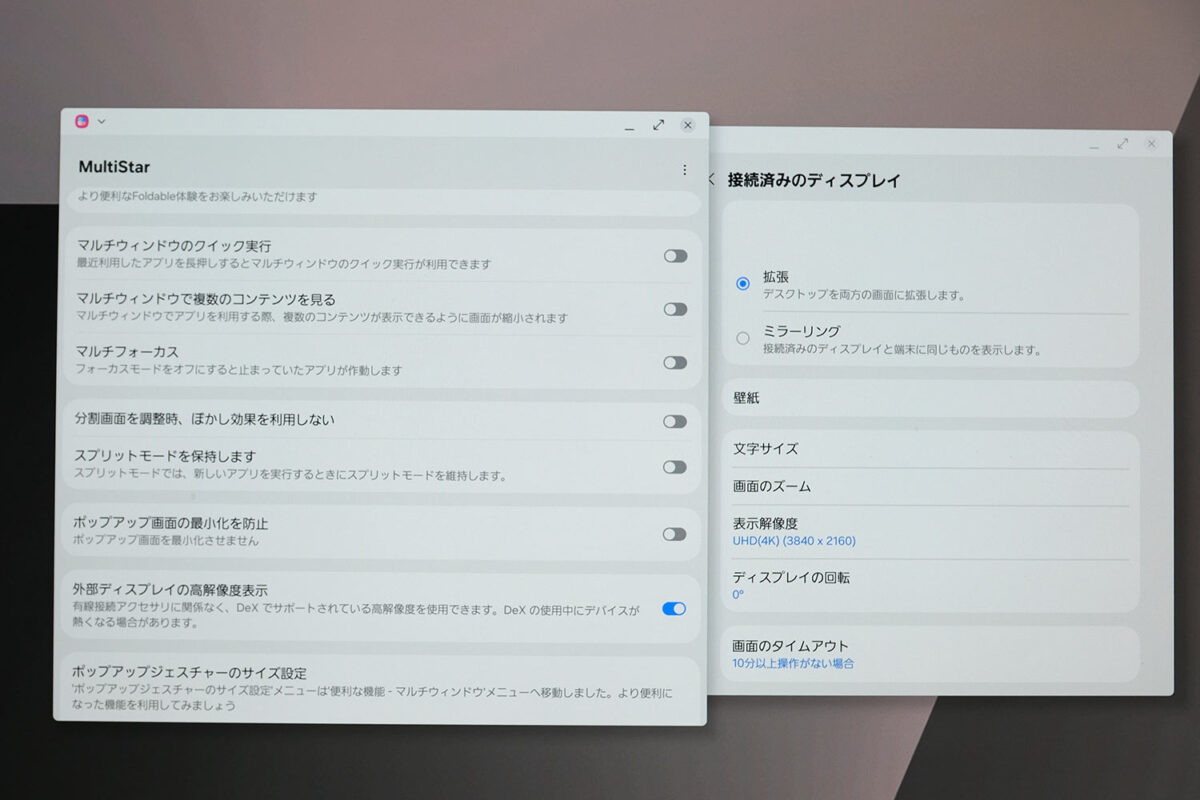Maximize the 接続済みのディスプレイ window
This screenshot has height=800, width=1200.
pos(1123,144)
